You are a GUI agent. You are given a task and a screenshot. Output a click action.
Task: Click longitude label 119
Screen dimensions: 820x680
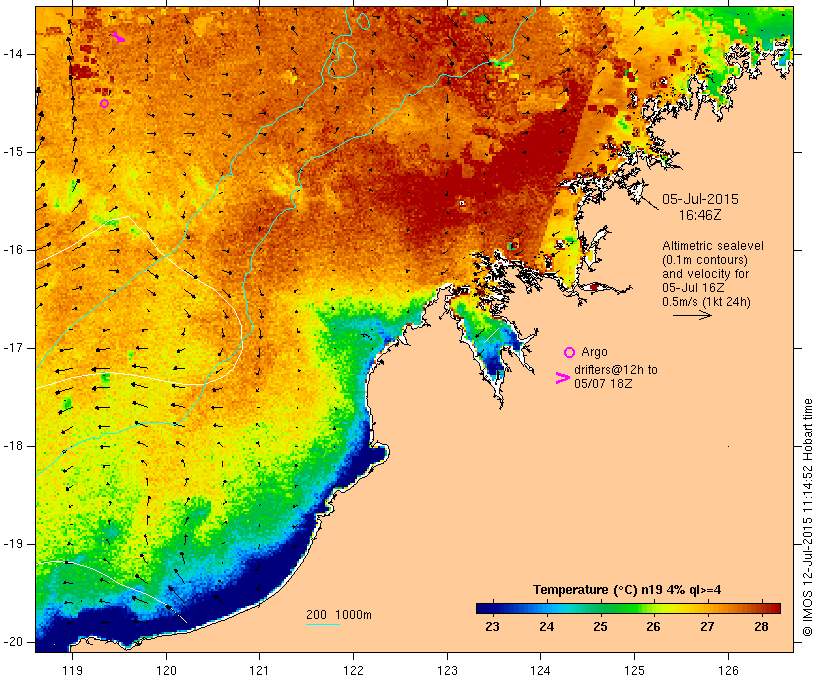pos(72,670)
